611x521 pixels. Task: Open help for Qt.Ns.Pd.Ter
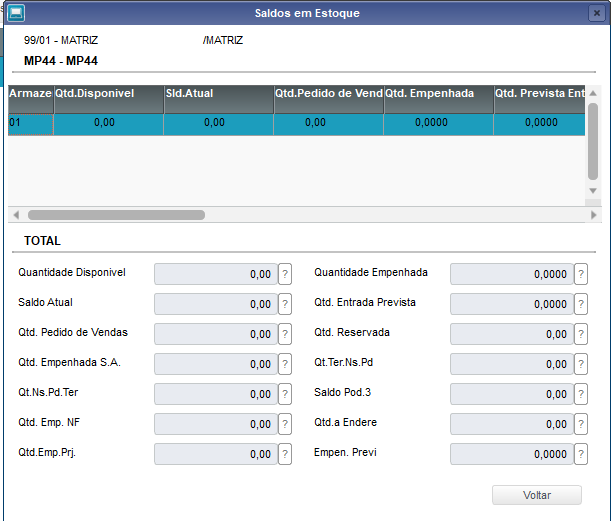click(285, 394)
